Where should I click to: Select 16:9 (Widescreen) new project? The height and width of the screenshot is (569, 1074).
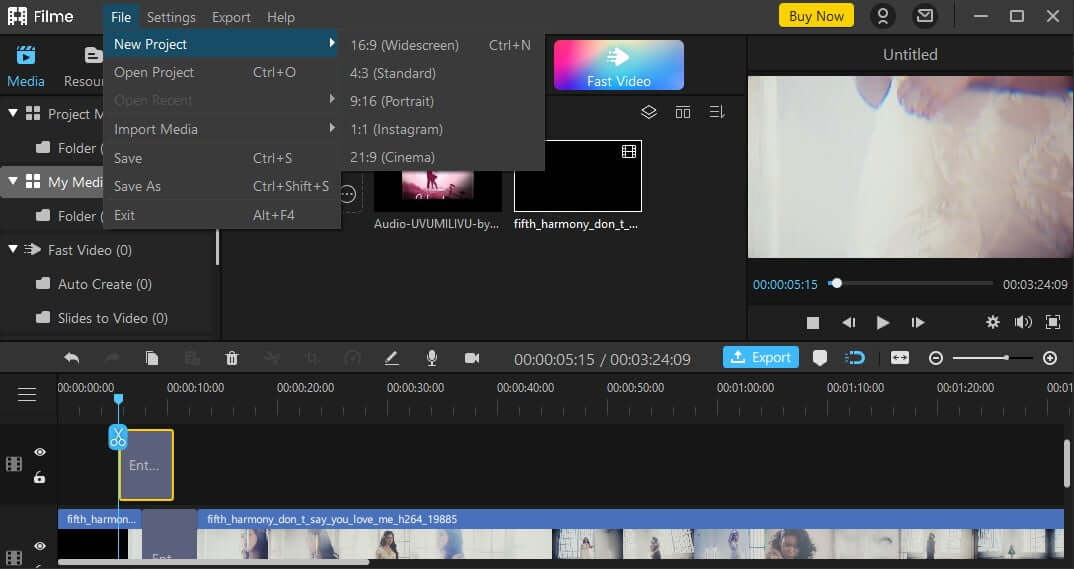[x=442, y=45]
